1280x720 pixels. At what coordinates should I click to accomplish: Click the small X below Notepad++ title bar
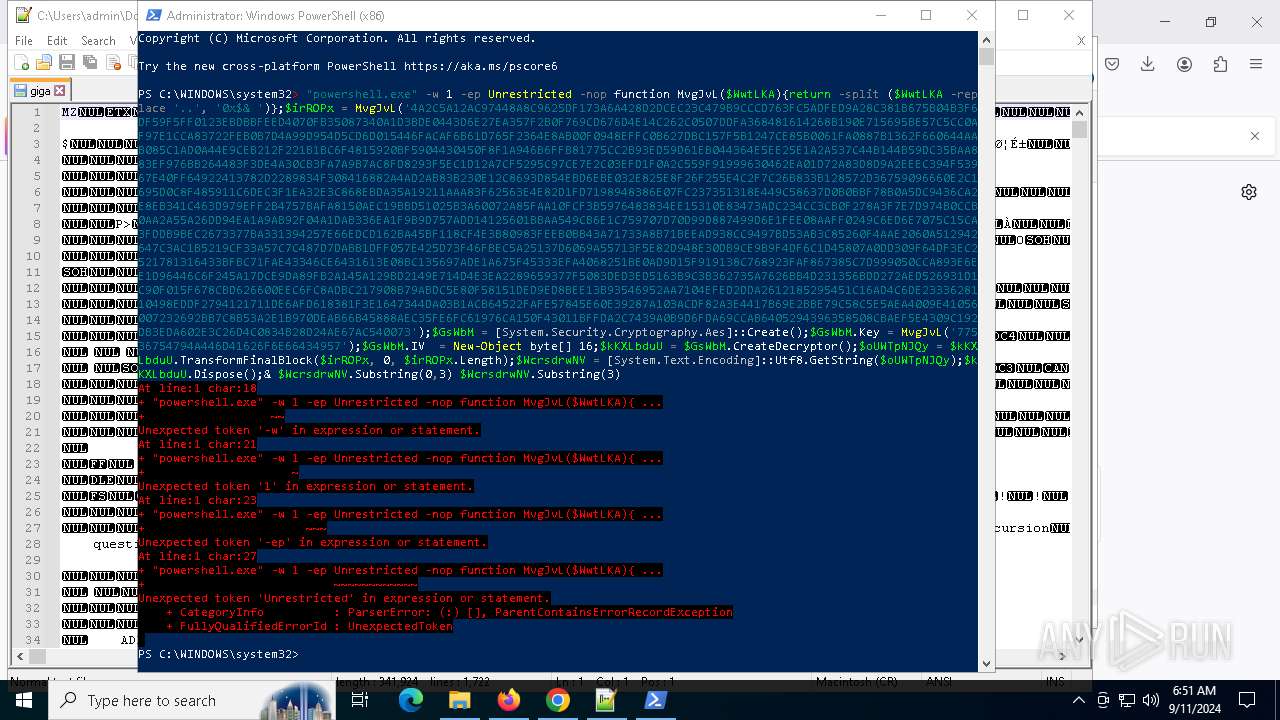point(1081,41)
